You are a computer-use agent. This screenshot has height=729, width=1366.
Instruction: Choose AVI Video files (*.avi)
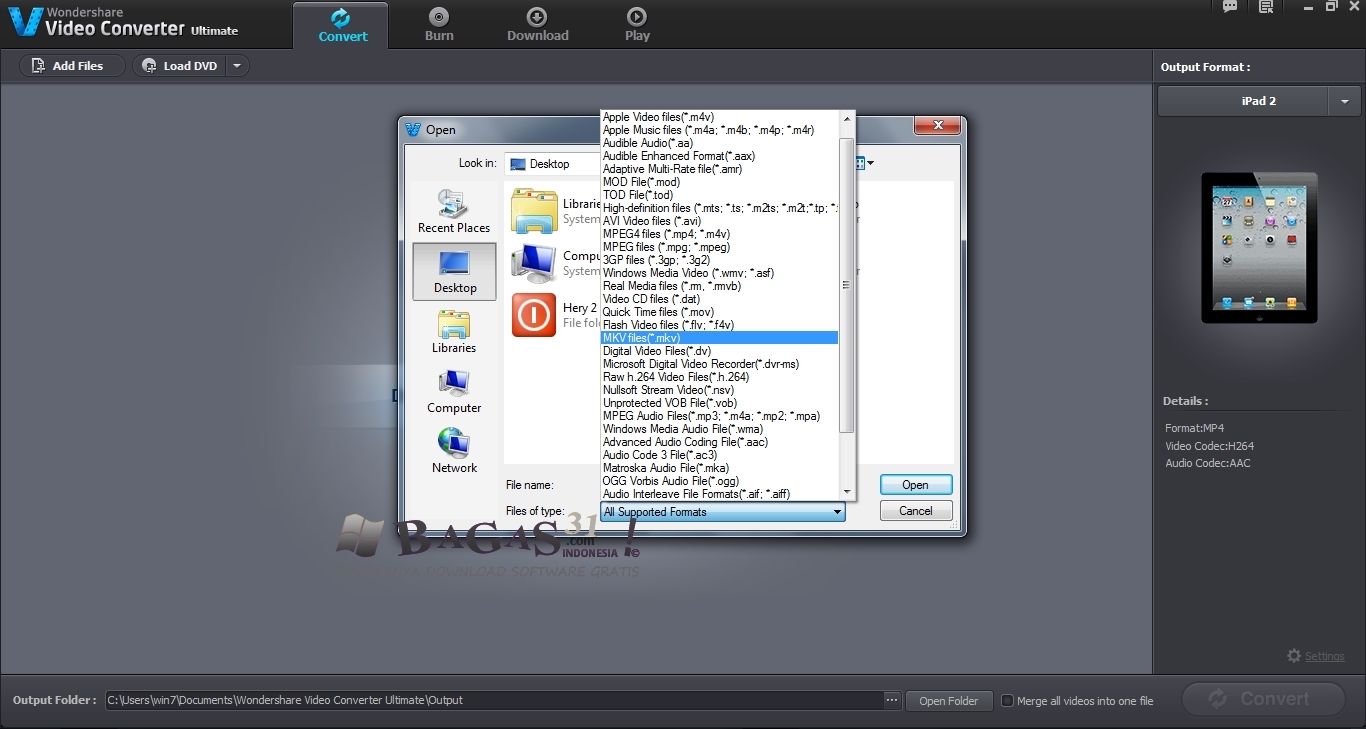719,221
